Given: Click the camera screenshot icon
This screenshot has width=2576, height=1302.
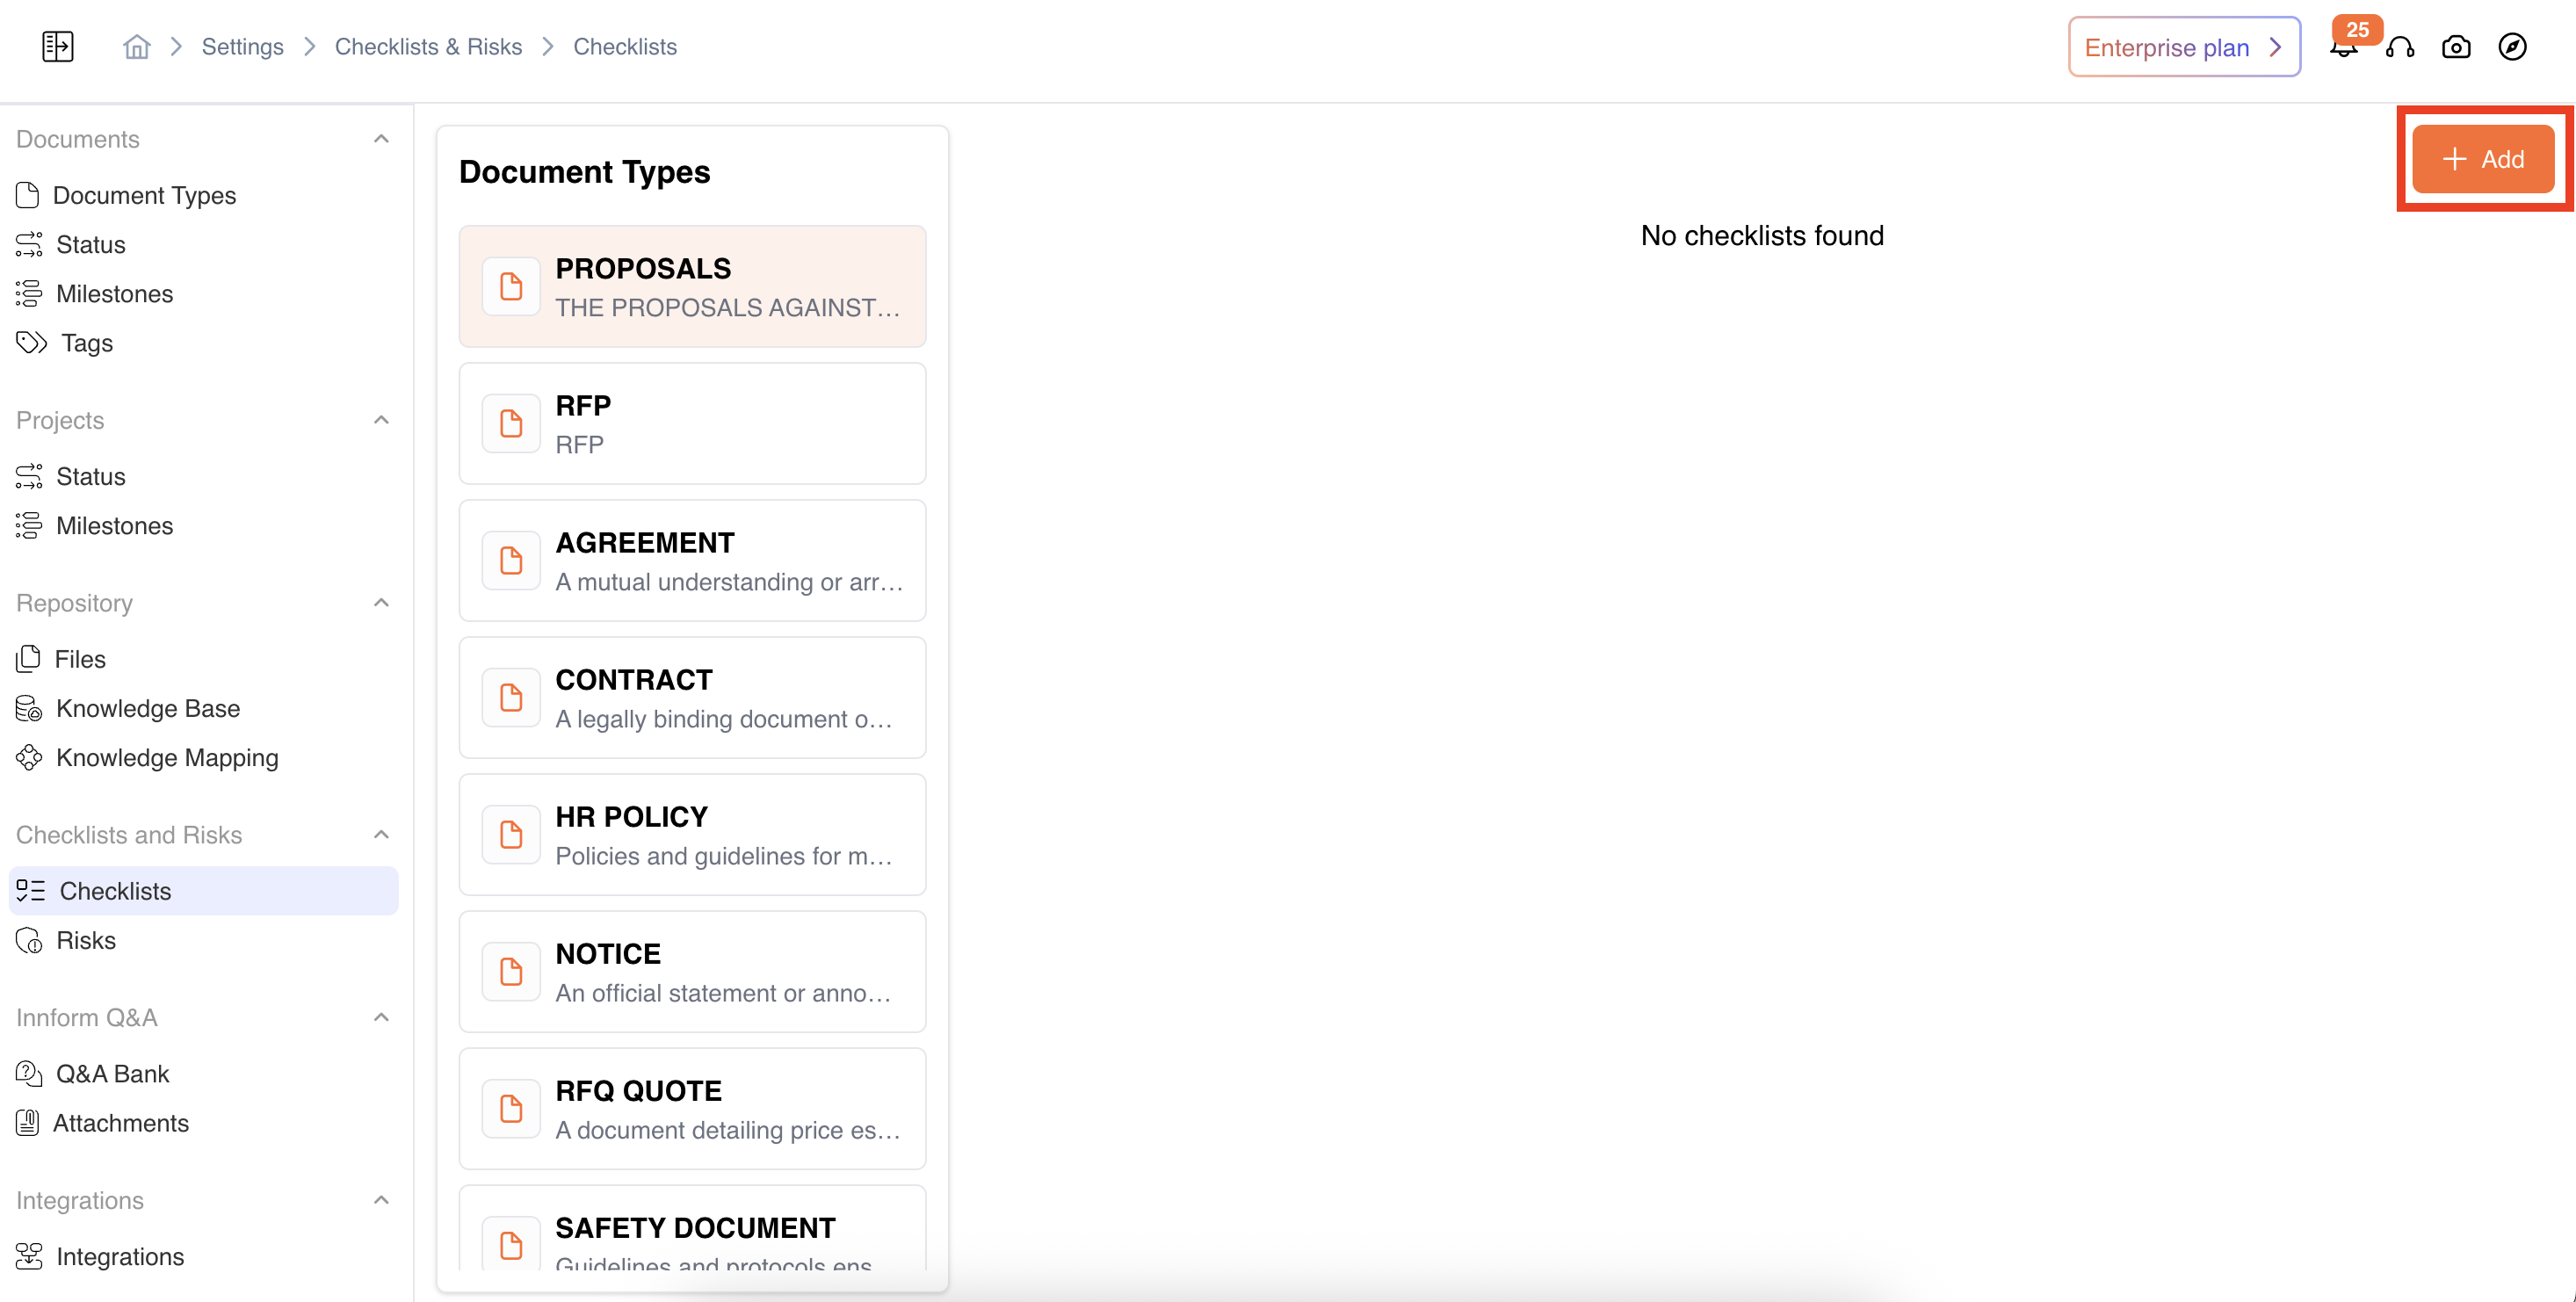Looking at the screenshot, I should (x=2456, y=47).
